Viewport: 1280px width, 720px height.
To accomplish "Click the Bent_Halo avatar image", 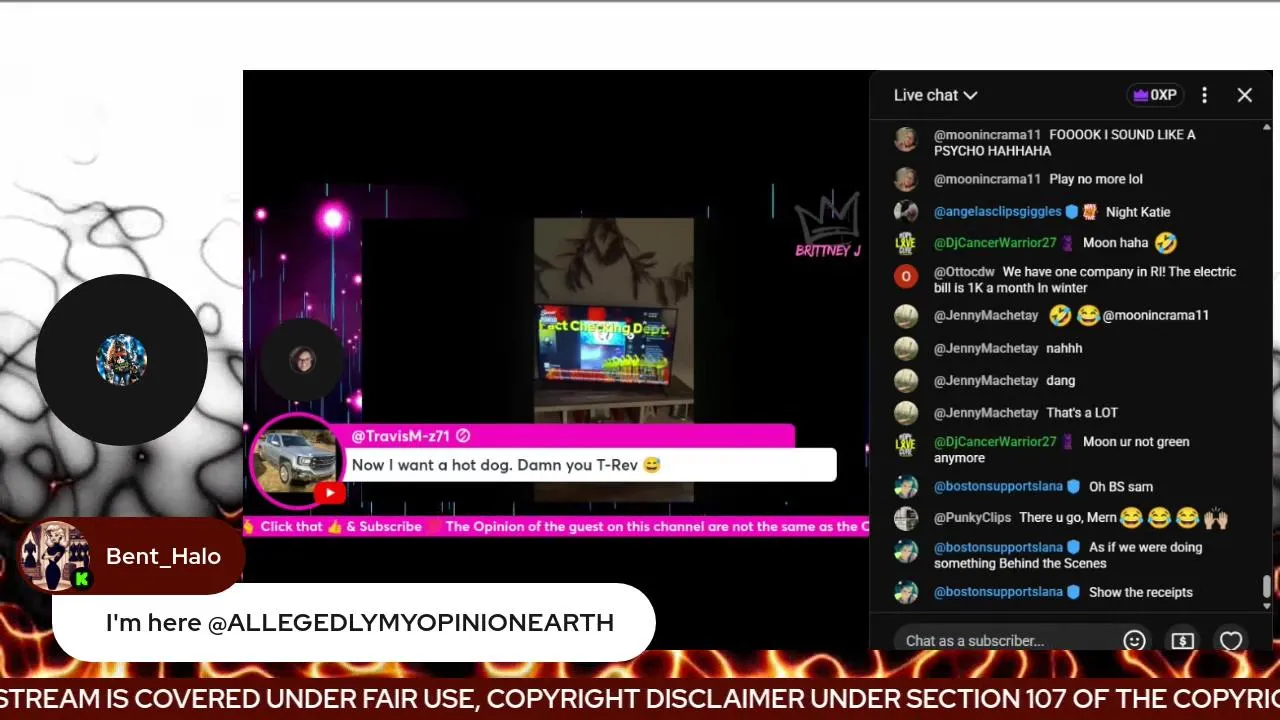I will point(55,556).
